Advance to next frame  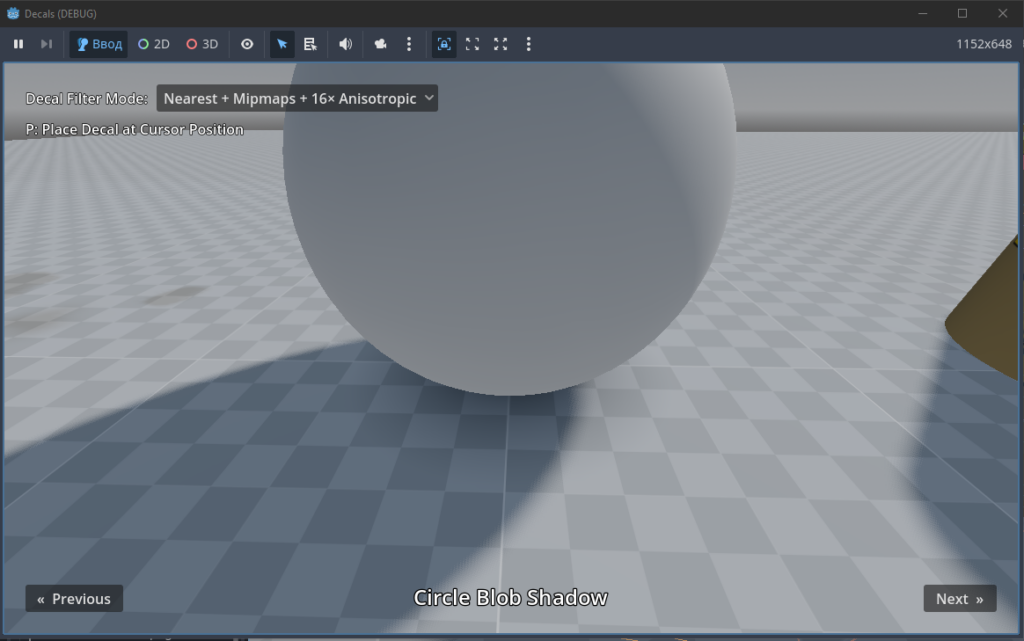pos(46,44)
